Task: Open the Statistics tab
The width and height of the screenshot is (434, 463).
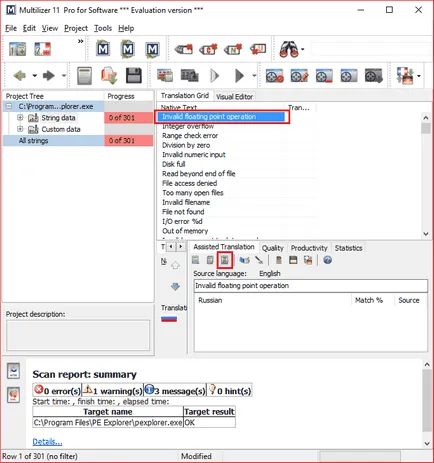Action: coord(348,248)
